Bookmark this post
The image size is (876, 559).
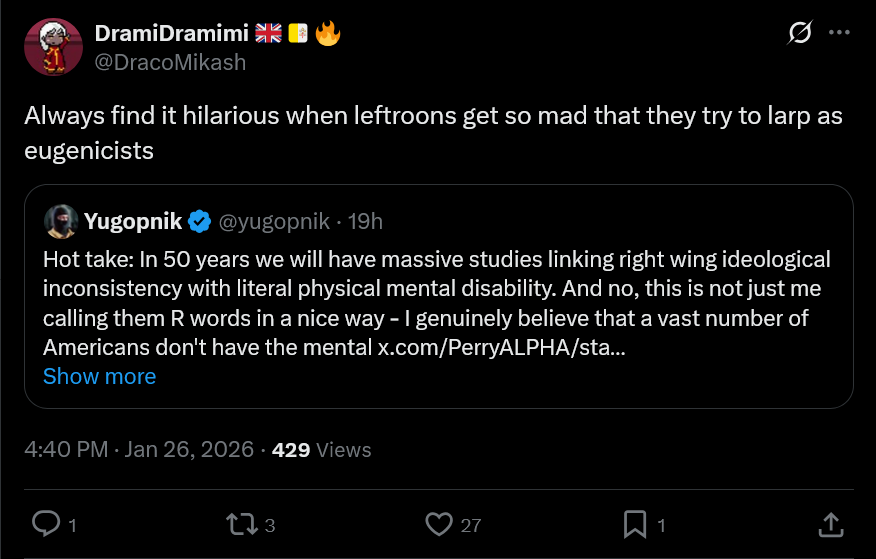635,524
